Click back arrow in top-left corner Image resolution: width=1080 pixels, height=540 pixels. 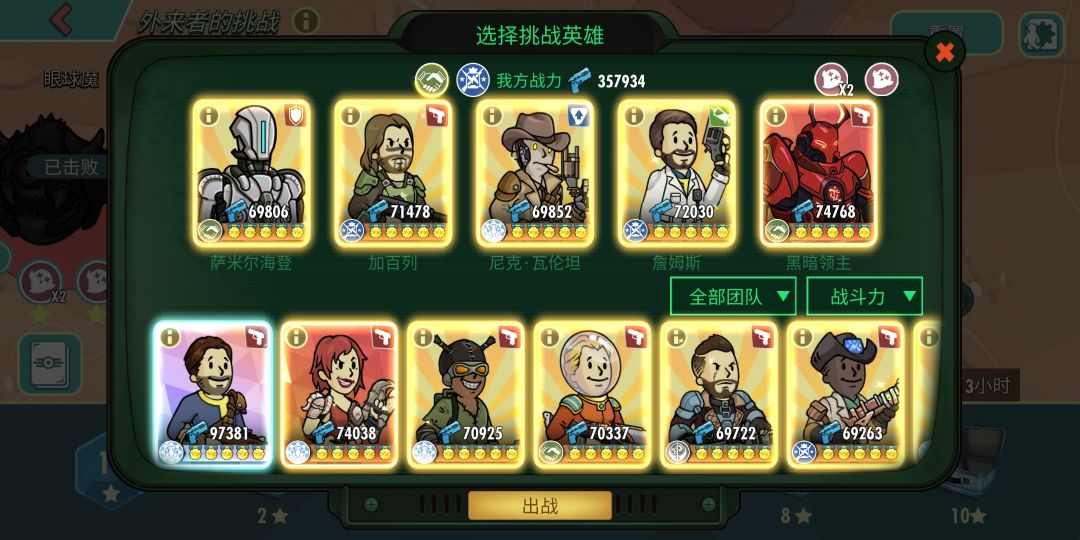point(61,19)
